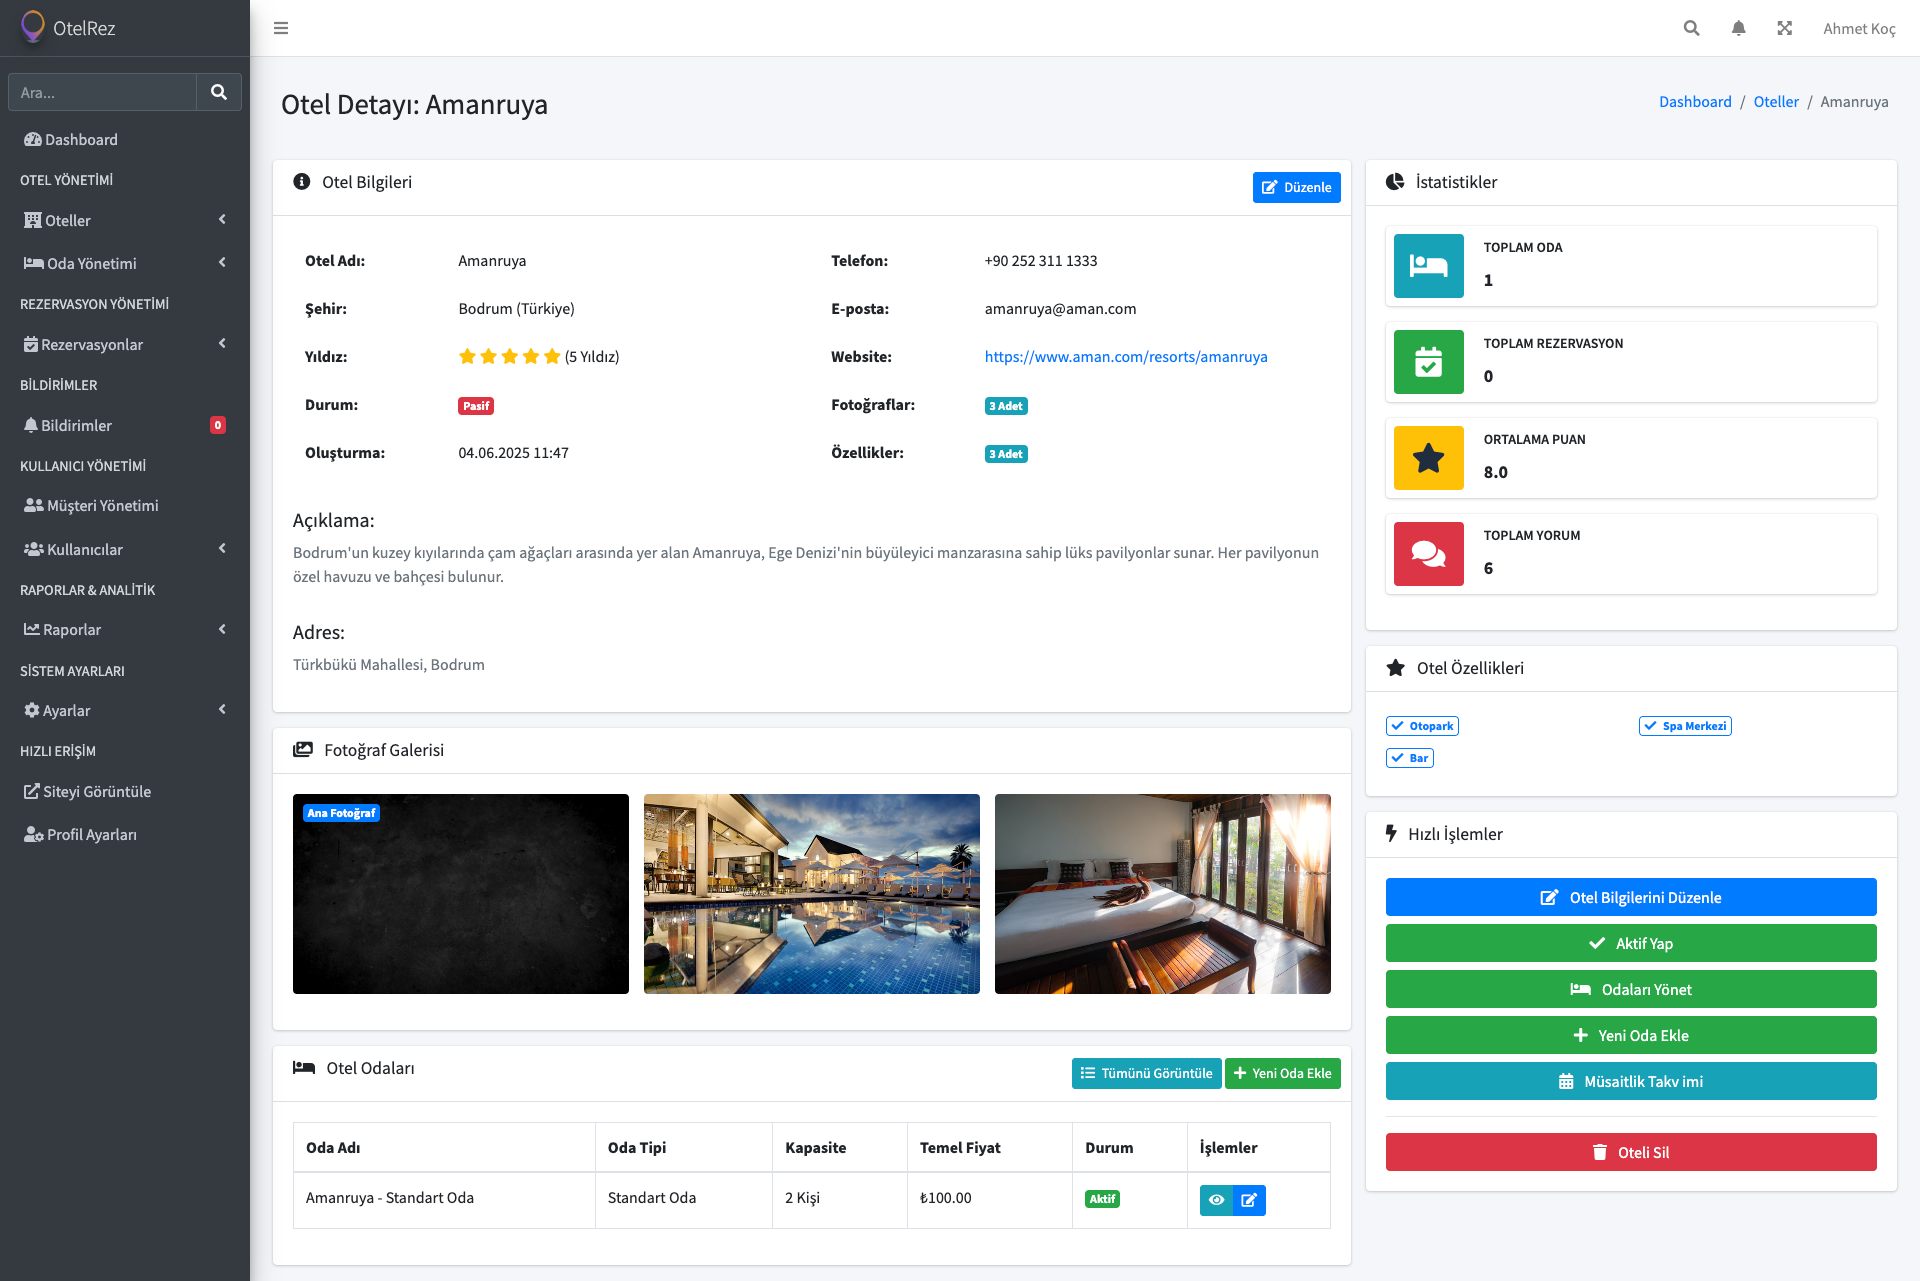Click the info icon beside Otel Bilgileri
1920x1281 pixels.
[301, 182]
